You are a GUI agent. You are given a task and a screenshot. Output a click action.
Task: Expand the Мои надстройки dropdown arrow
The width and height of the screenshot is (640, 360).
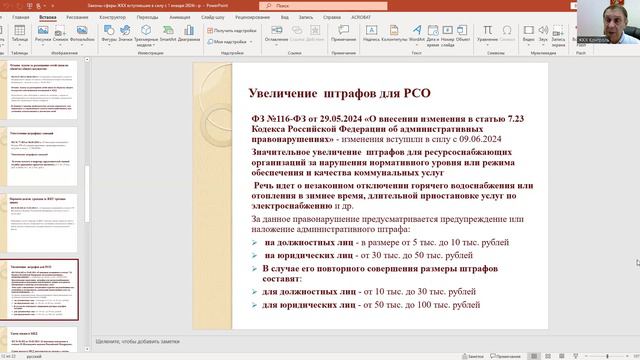coord(251,42)
